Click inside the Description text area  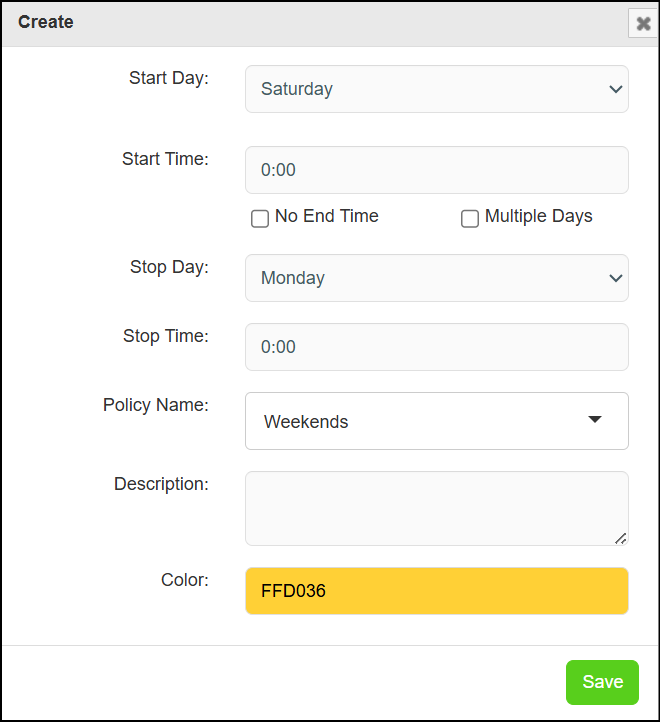(x=437, y=508)
